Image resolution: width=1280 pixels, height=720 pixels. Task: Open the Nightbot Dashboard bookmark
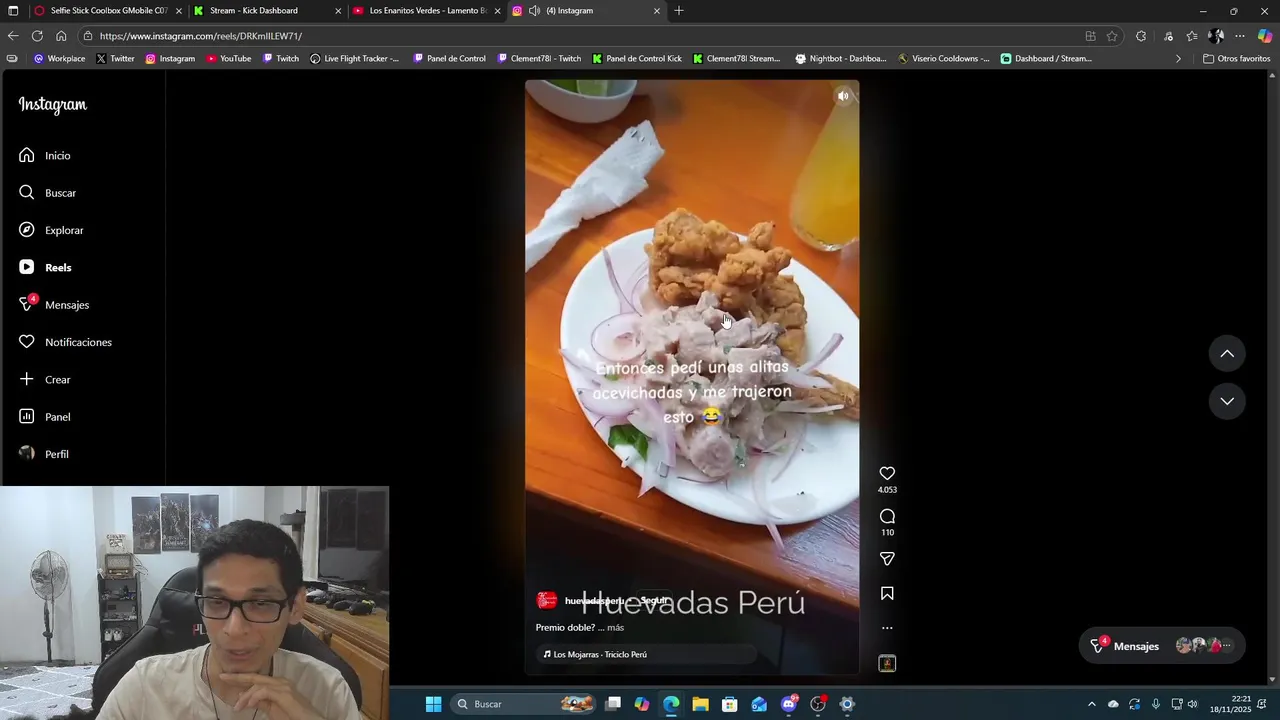point(840,59)
